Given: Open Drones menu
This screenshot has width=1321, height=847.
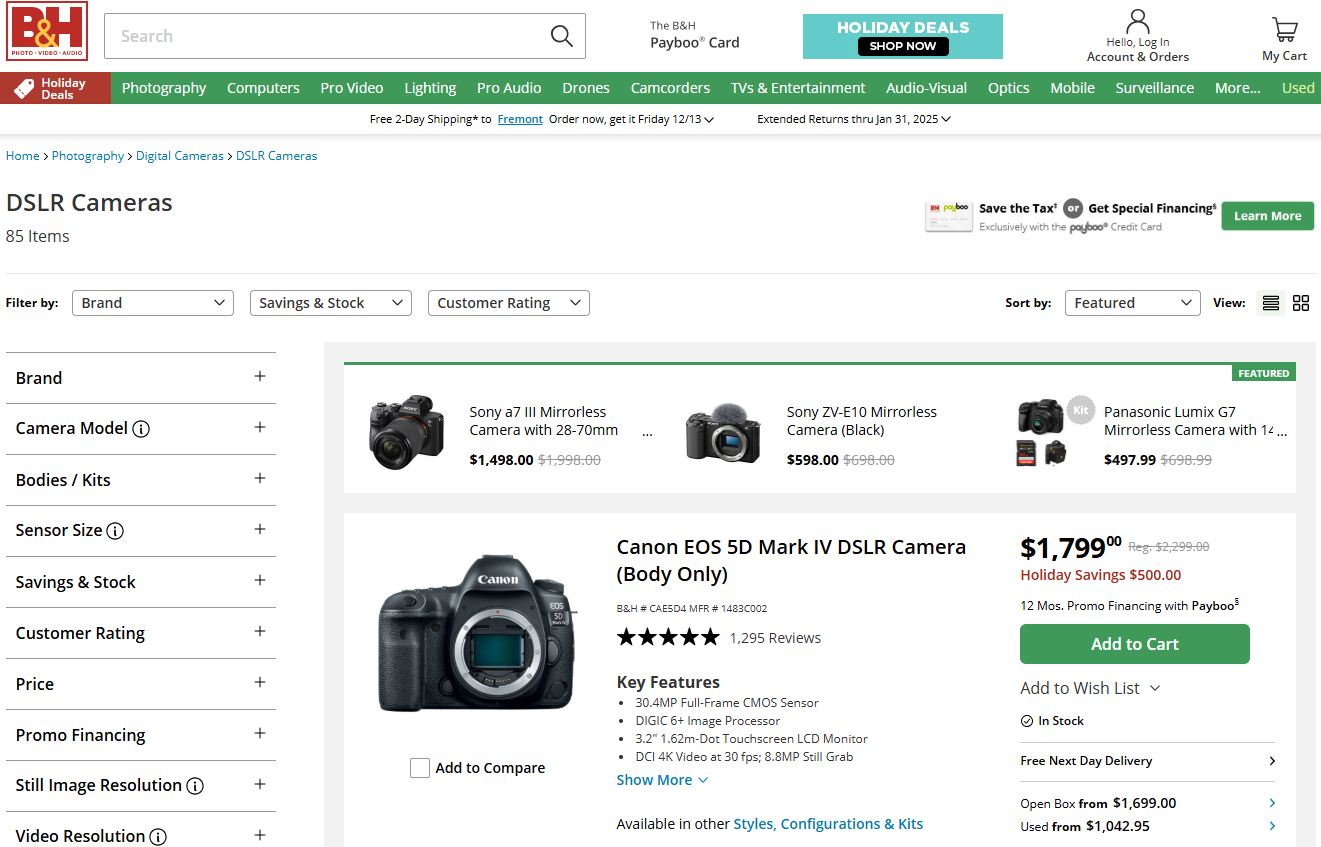Looking at the screenshot, I should (586, 88).
